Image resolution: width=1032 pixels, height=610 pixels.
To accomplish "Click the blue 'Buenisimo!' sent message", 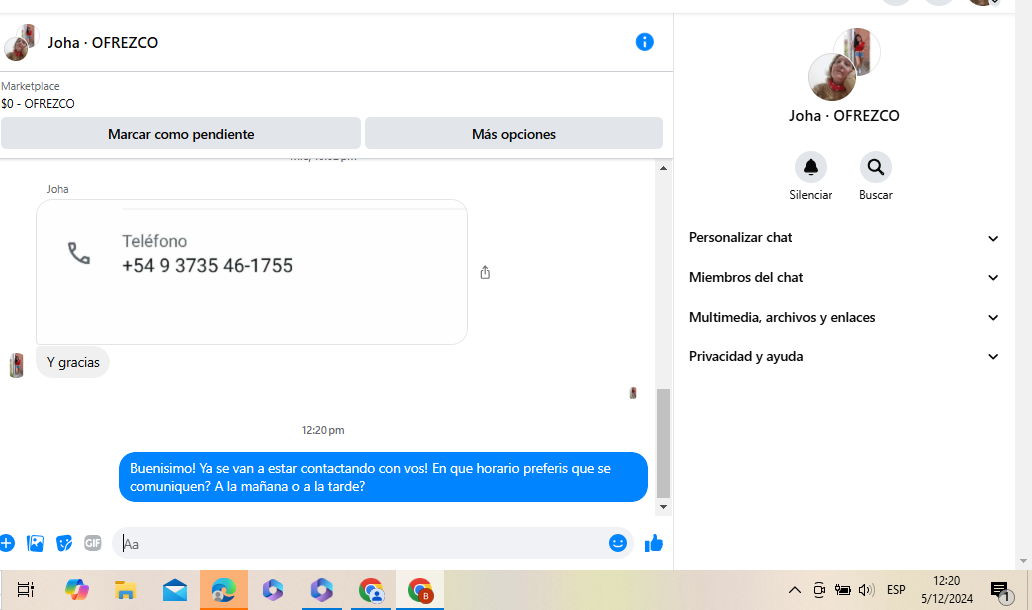I will [x=383, y=477].
